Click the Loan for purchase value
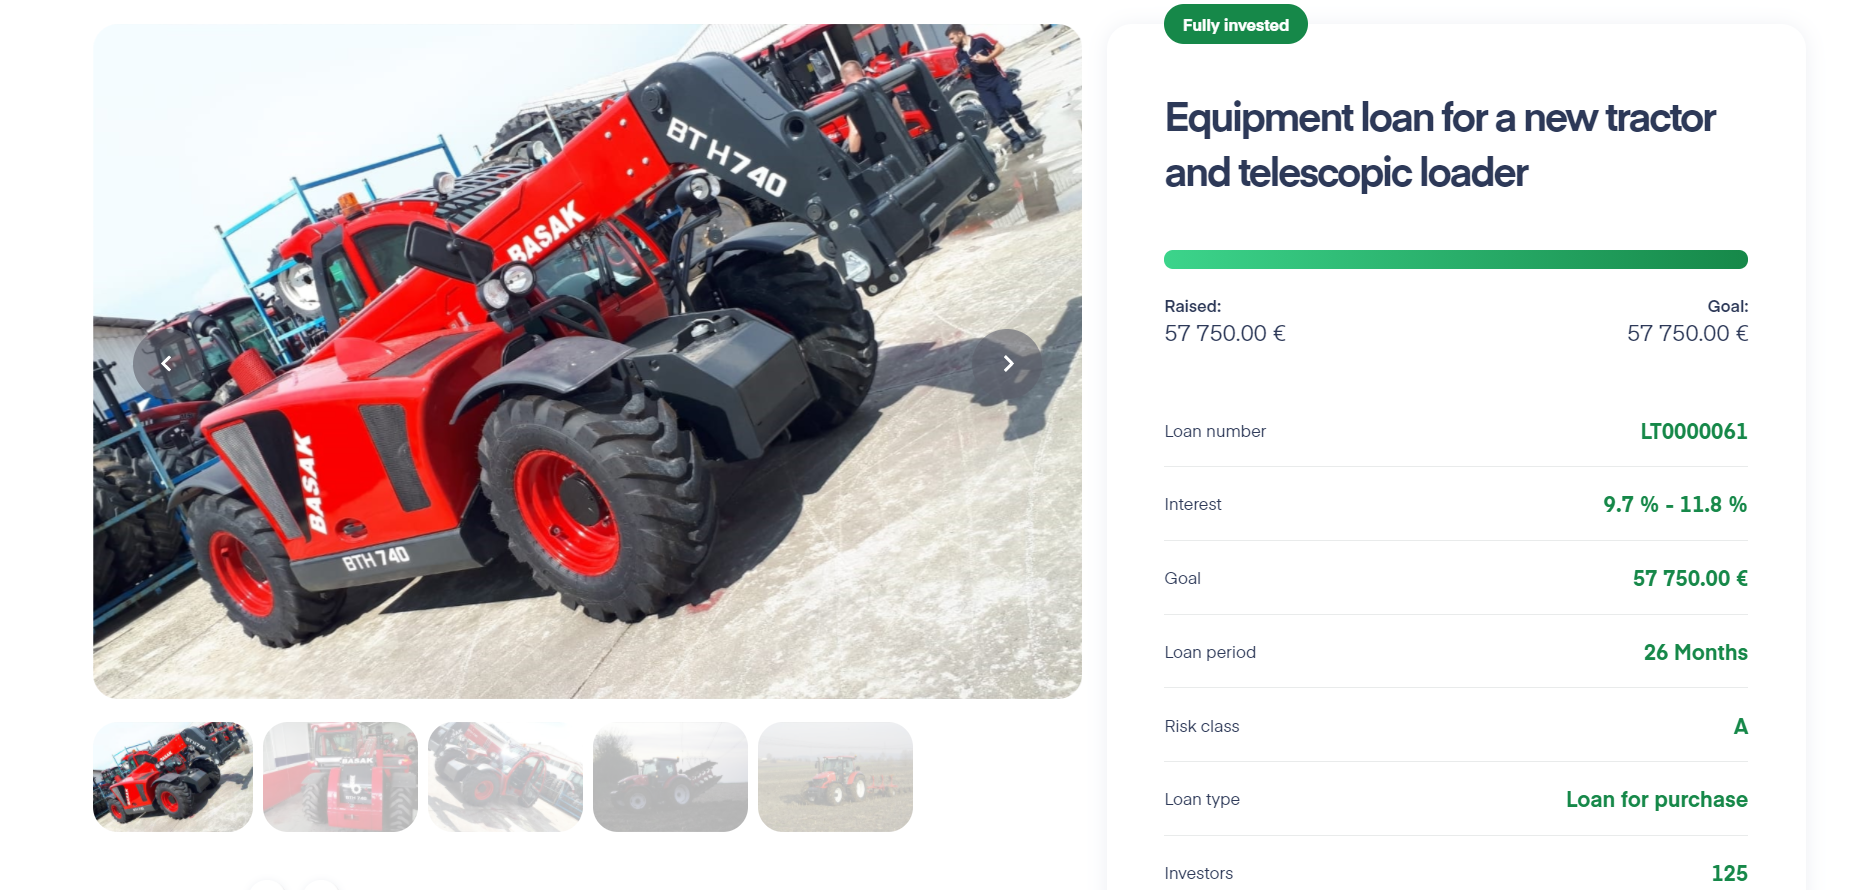The image size is (1866, 890). pos(1656,799)
